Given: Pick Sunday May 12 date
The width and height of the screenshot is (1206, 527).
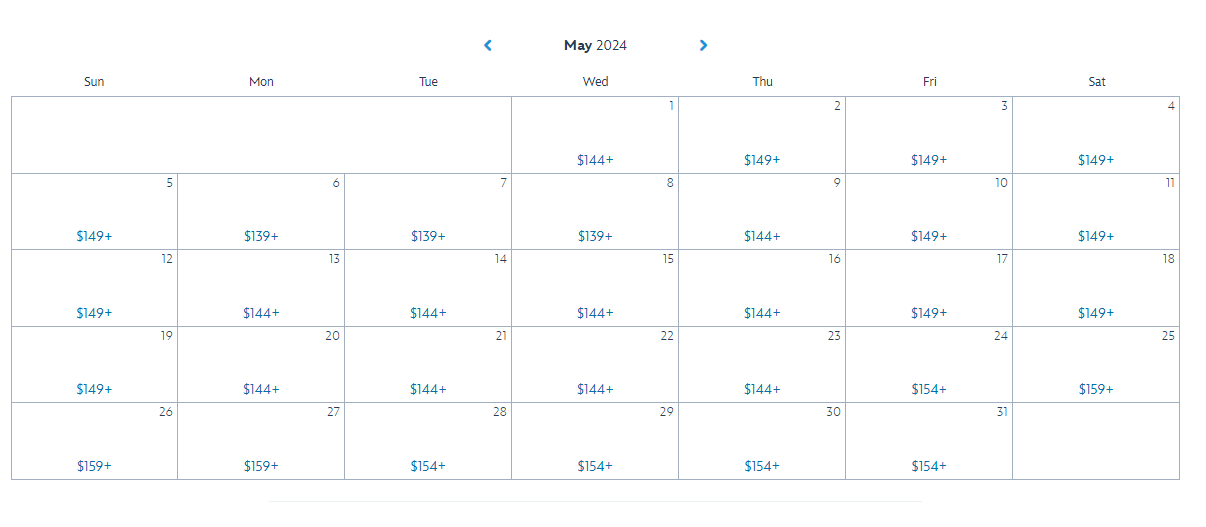Looking at the screenshot, I should click(x=94, y=313).
